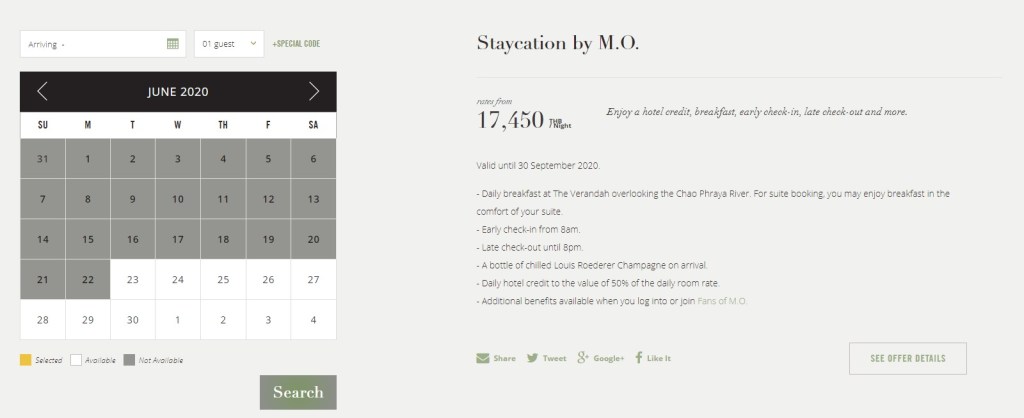Choose June 30 in the calendar

(x=132, y=320)
